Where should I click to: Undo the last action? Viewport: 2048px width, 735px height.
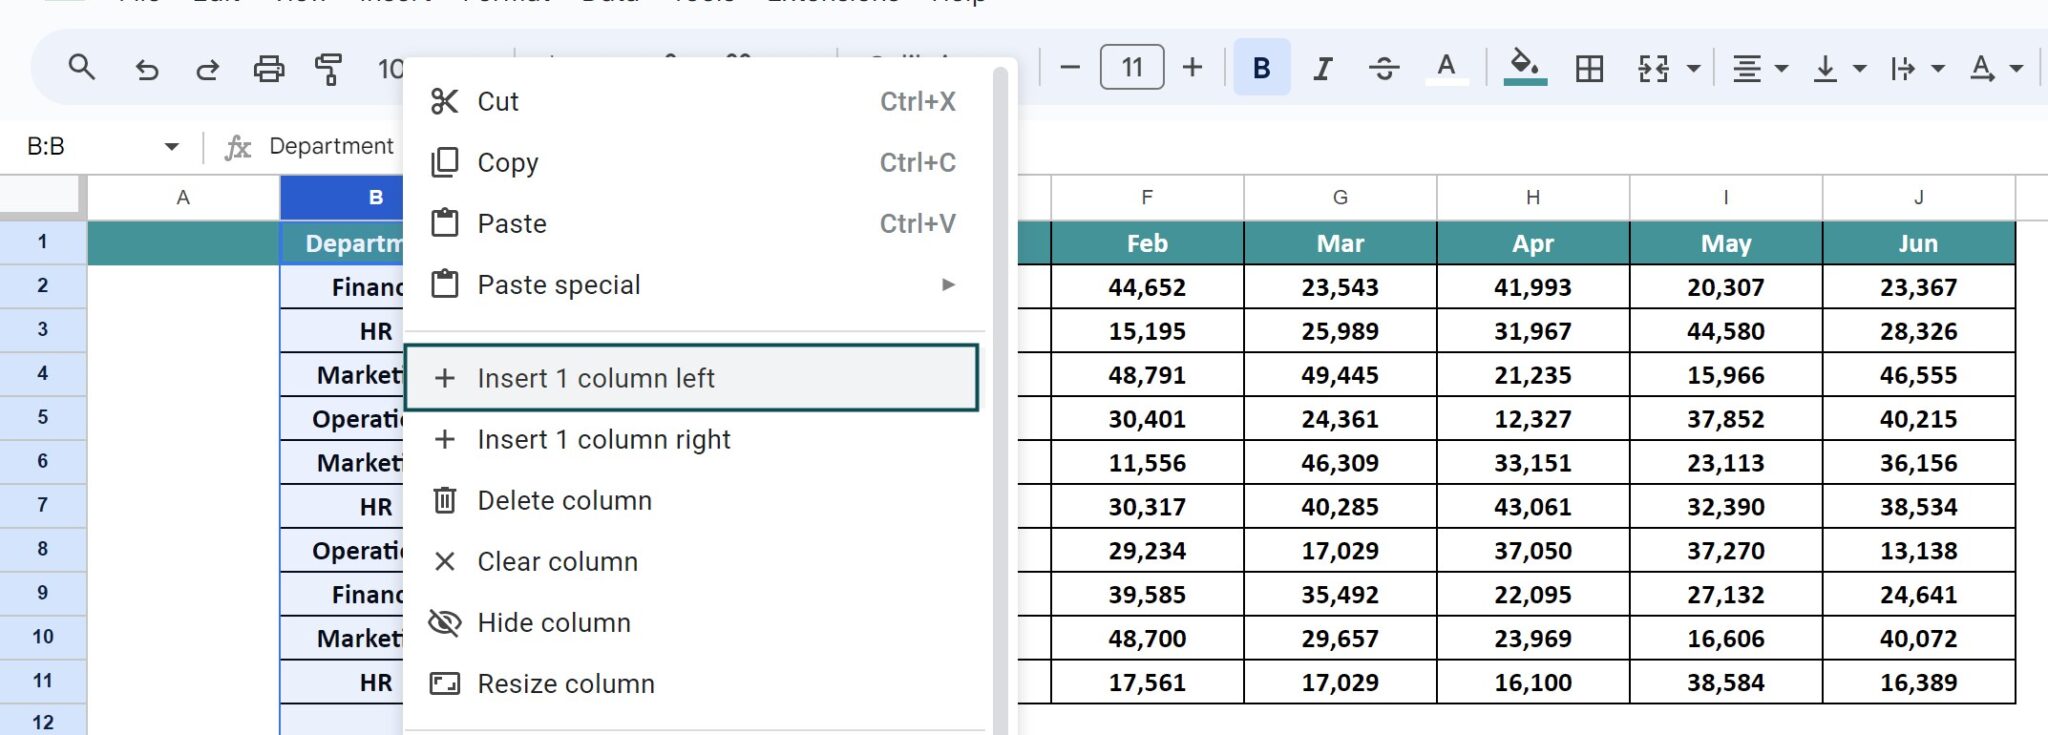tap(146, 69)
